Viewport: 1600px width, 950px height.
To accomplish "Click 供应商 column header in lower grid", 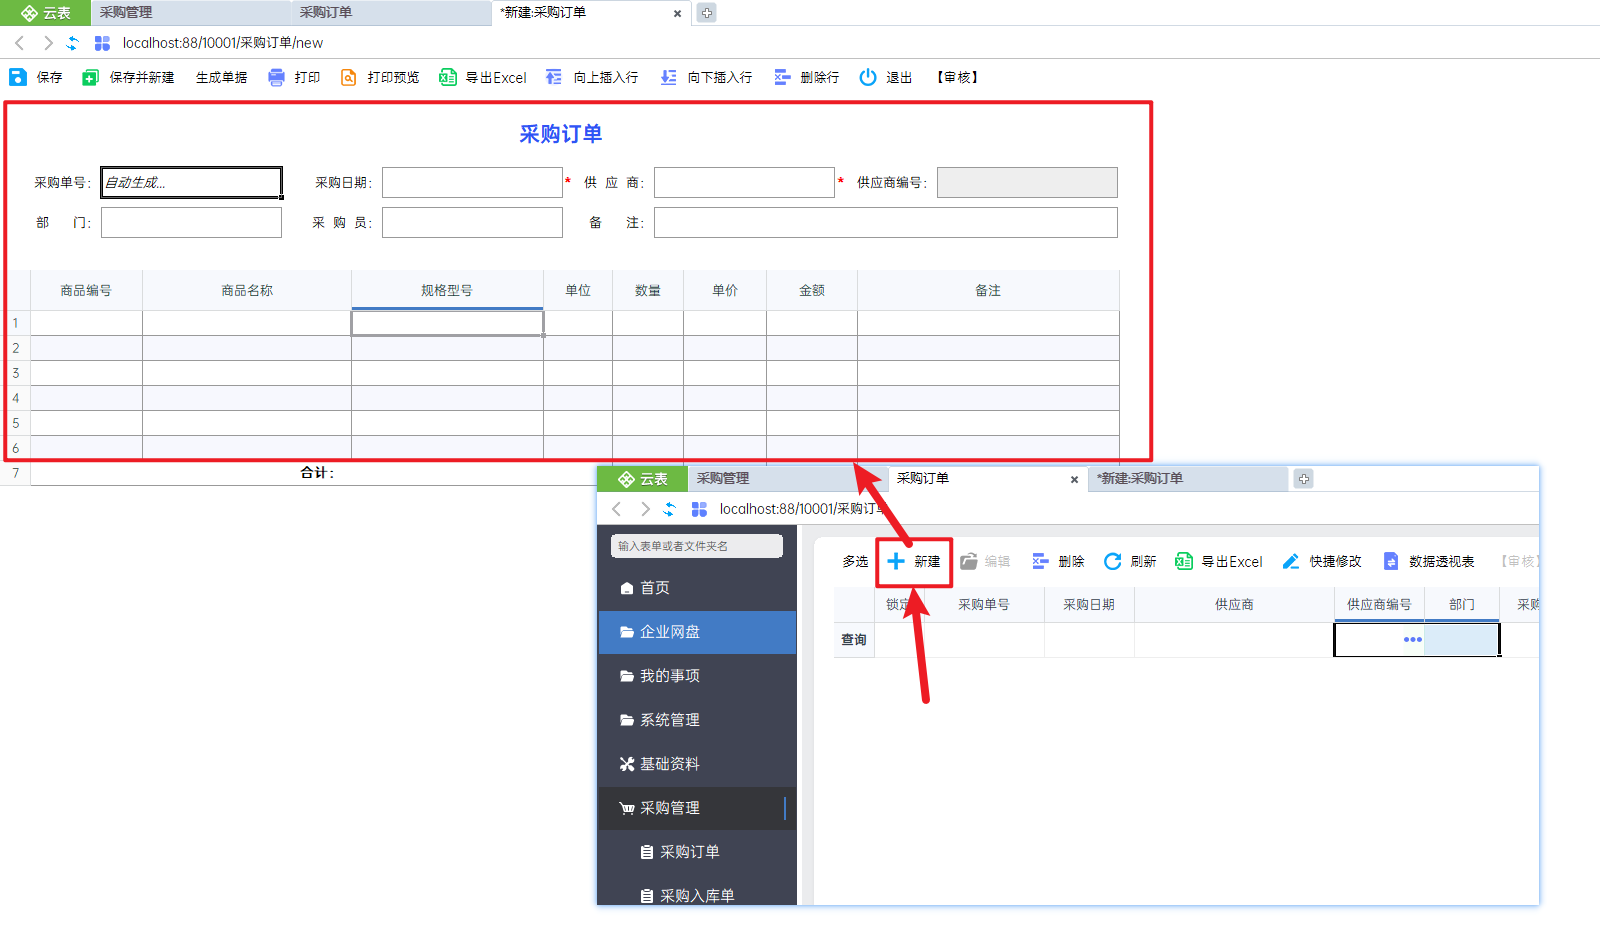I will 1234,604.
